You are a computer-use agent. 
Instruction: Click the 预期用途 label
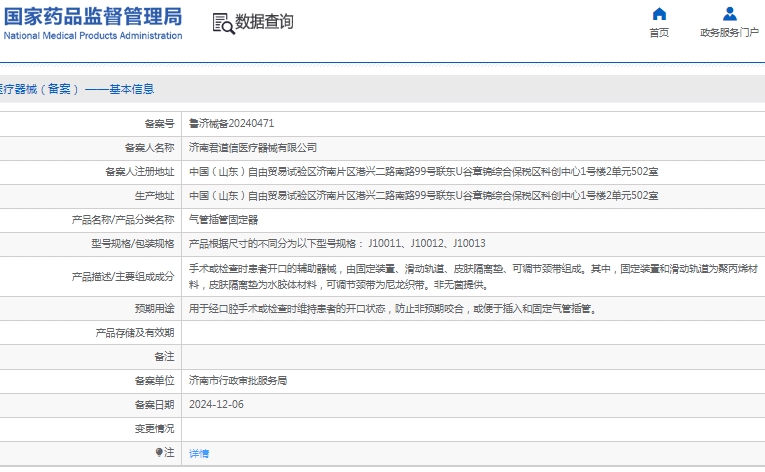click(x=154, y=308)
